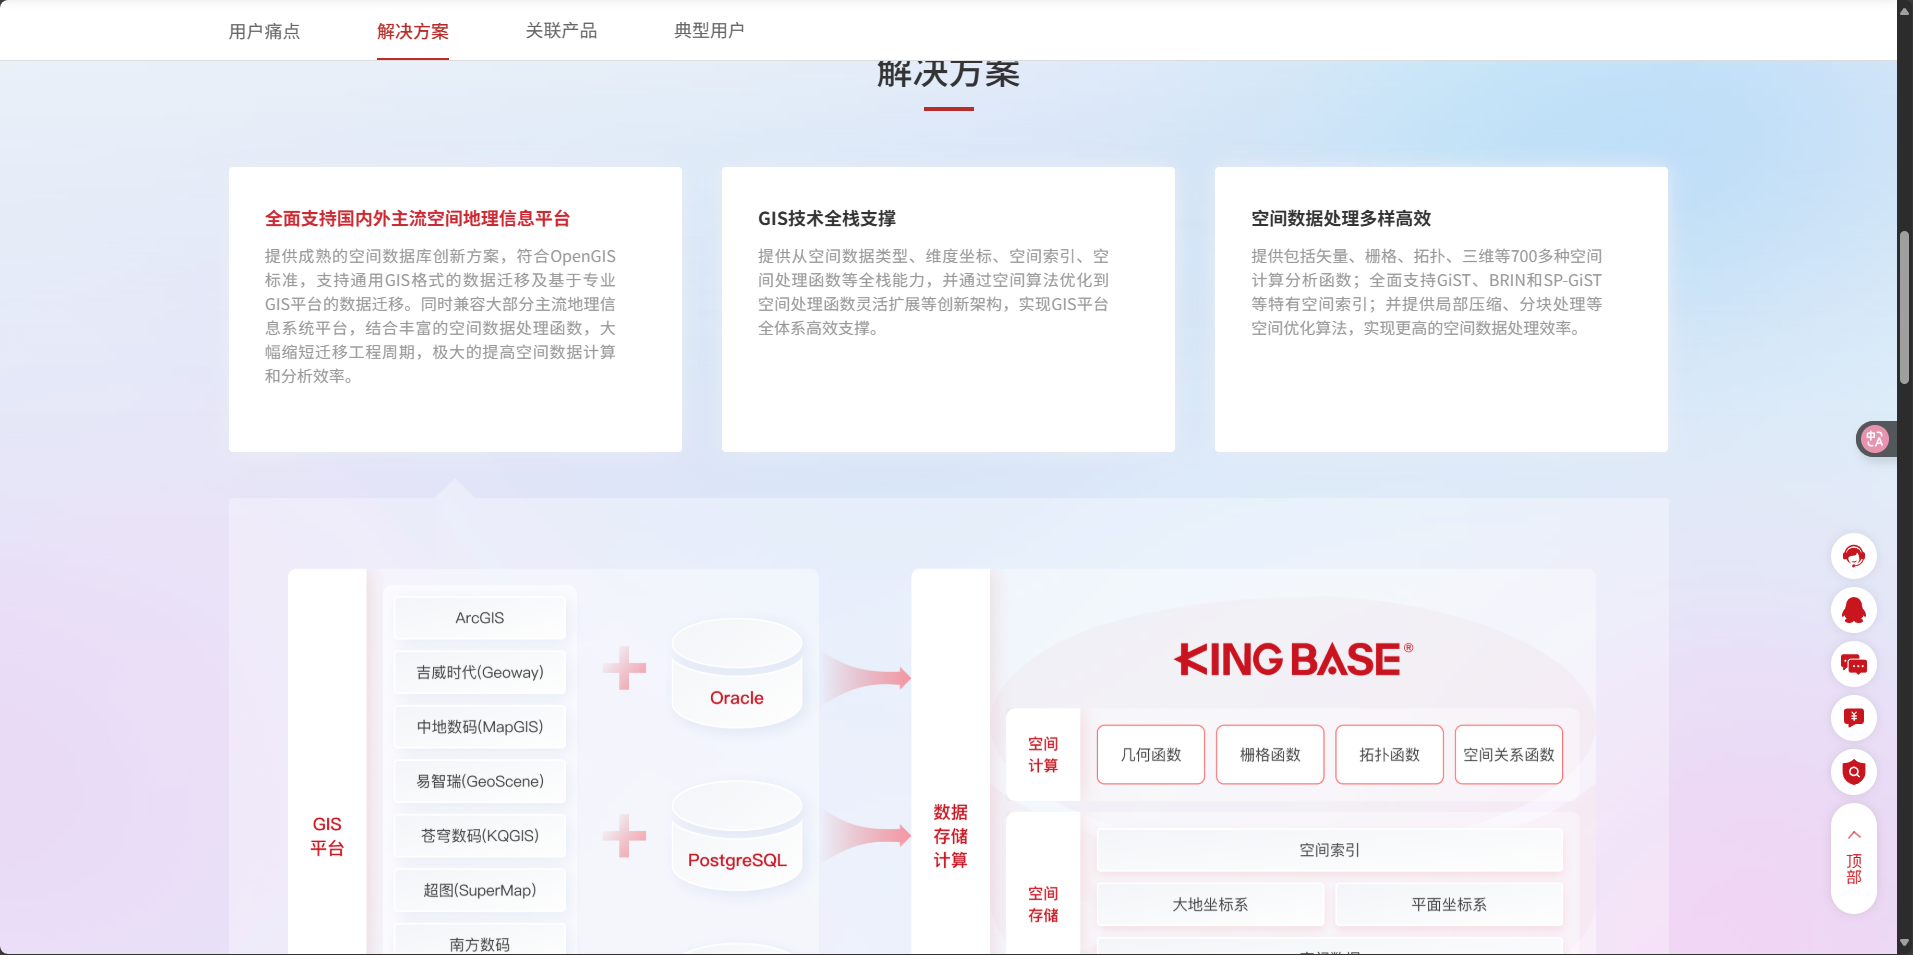Click the PostgreSQL database cylinder

point(737,835)
